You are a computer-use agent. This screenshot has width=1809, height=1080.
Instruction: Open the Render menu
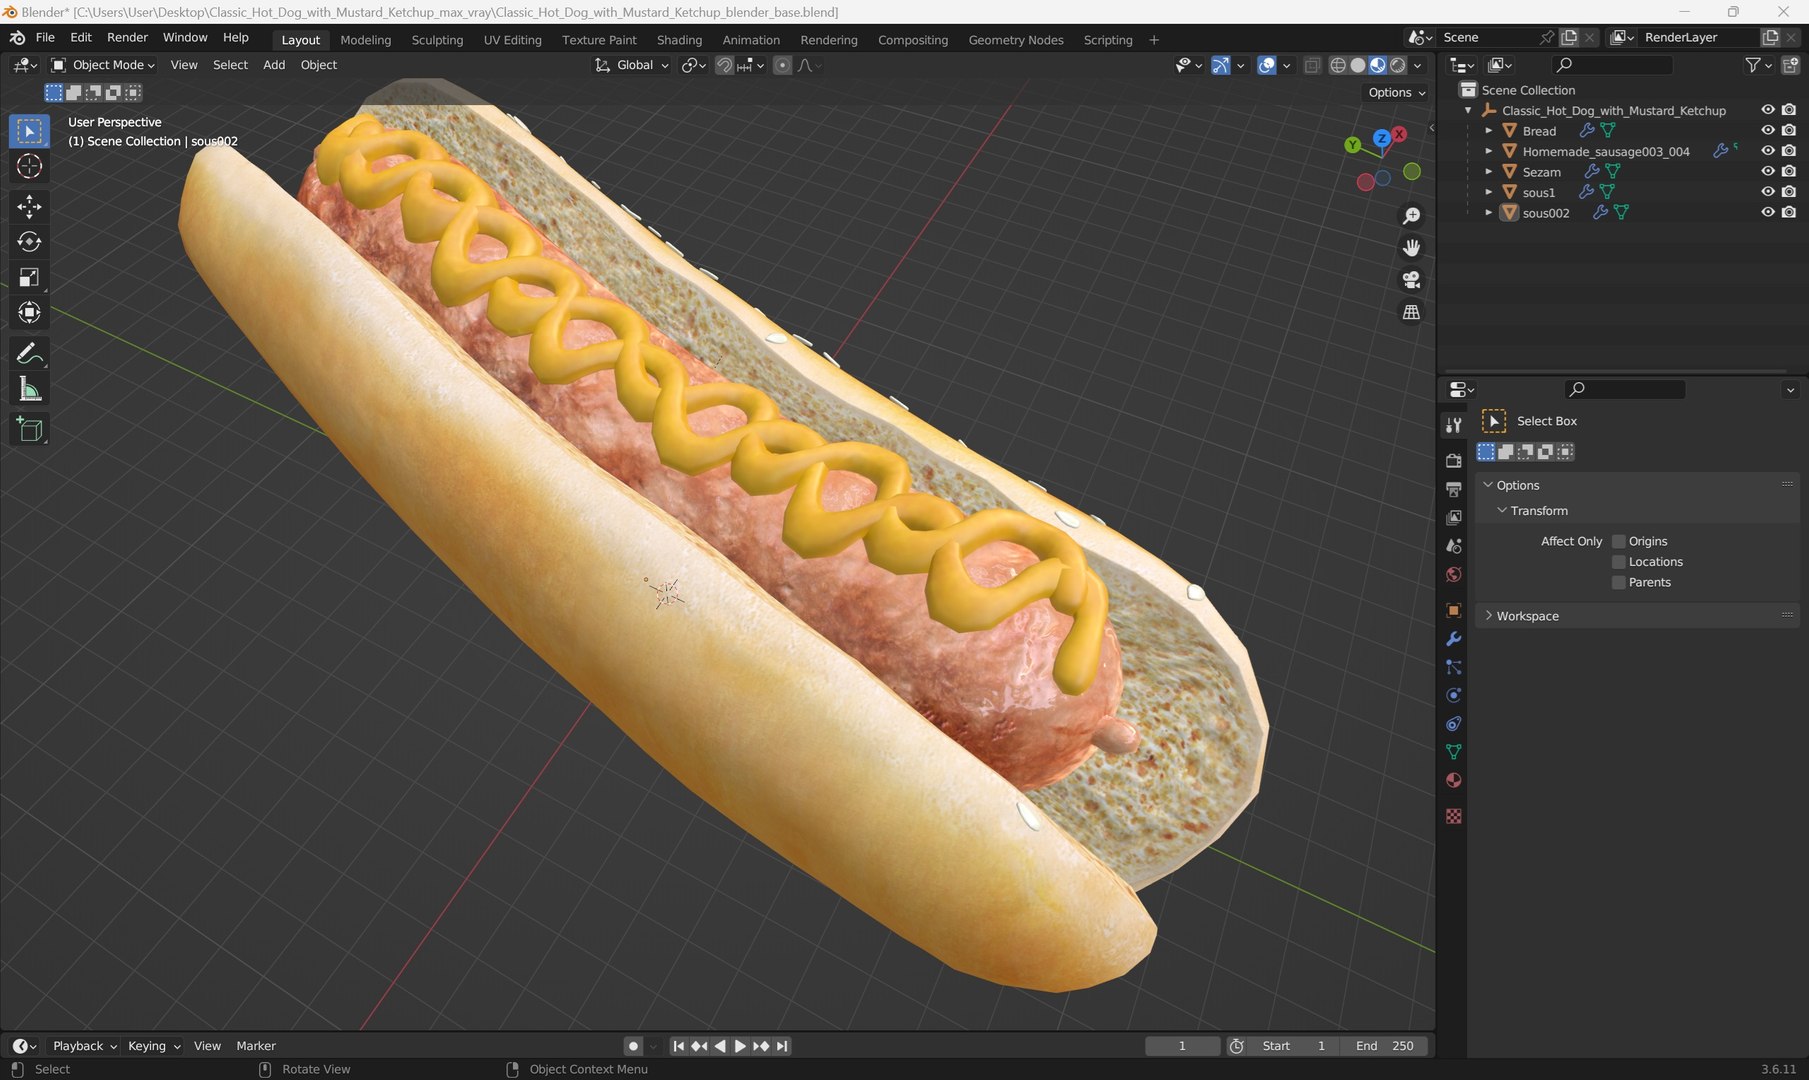coord(127,37)
